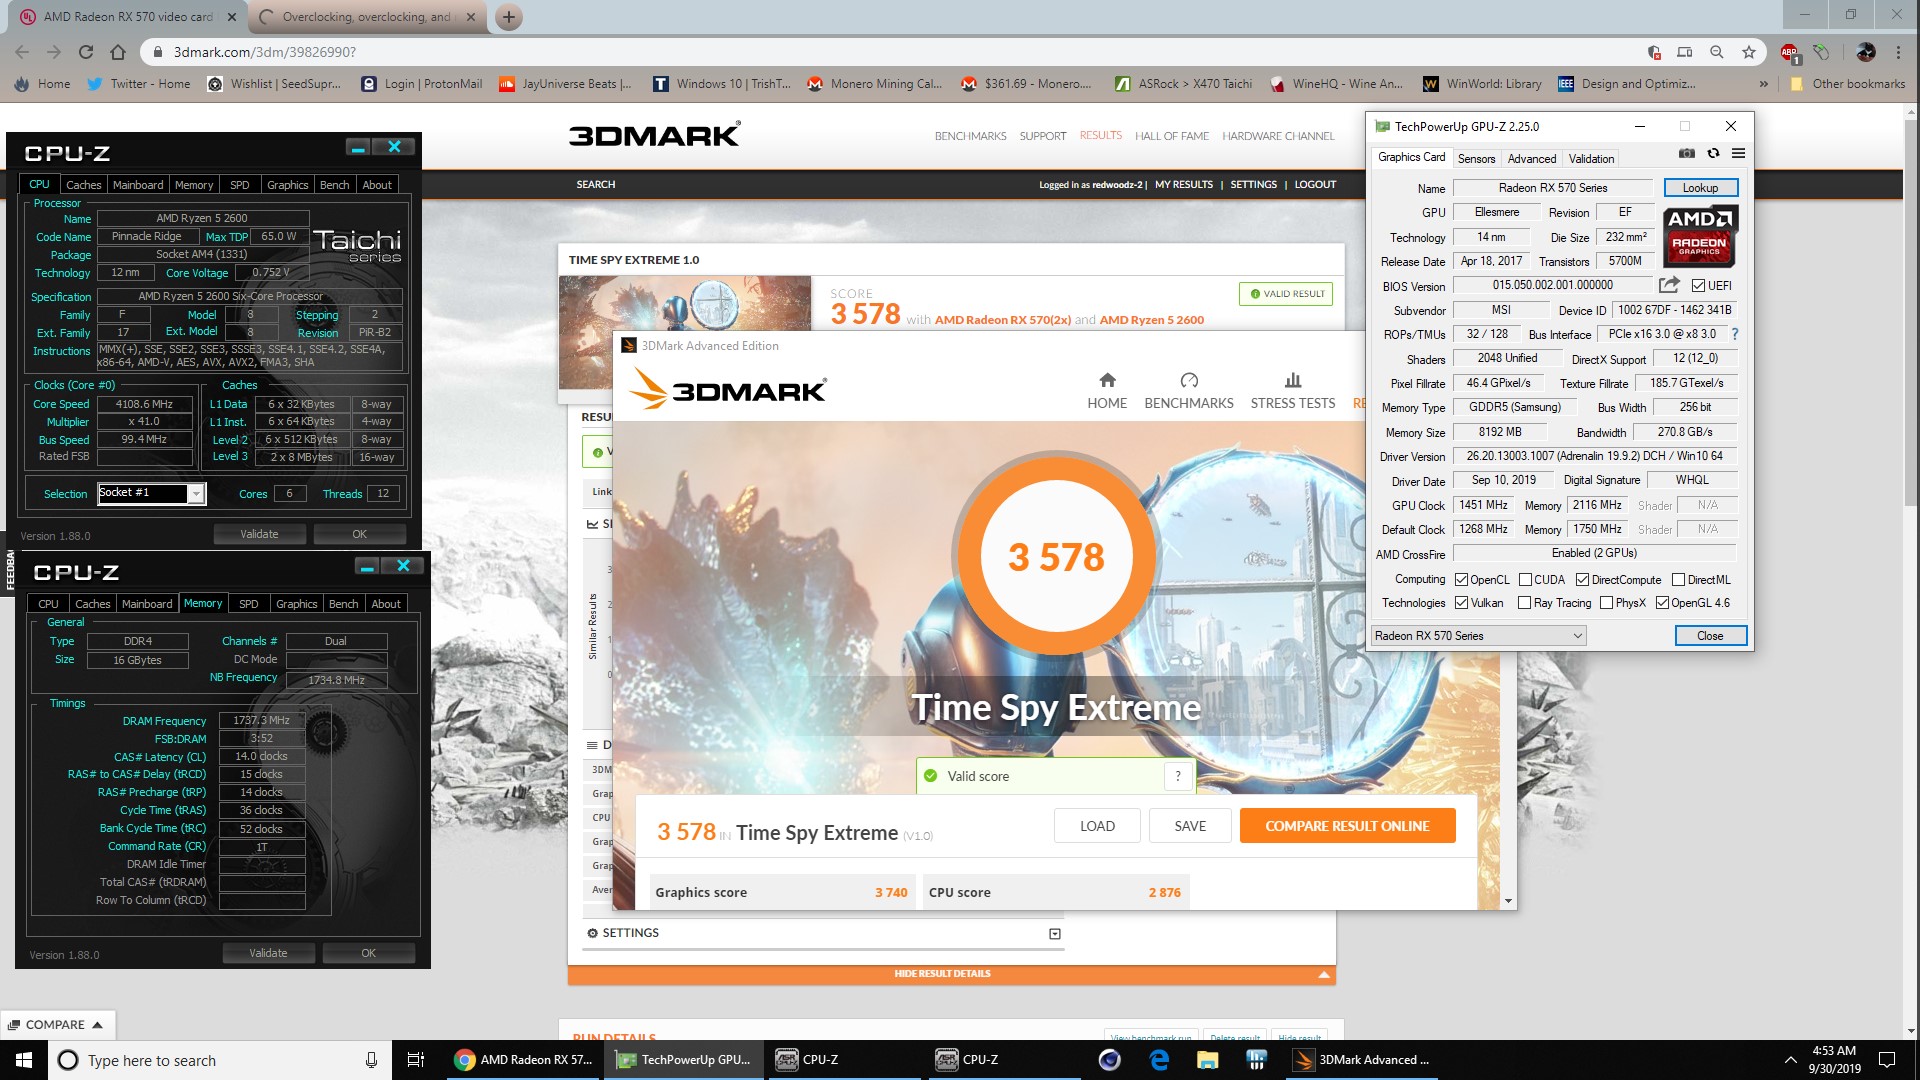
Task: Open the Bench tab in top CPU-Z window
Action: [x=335, y=185]
